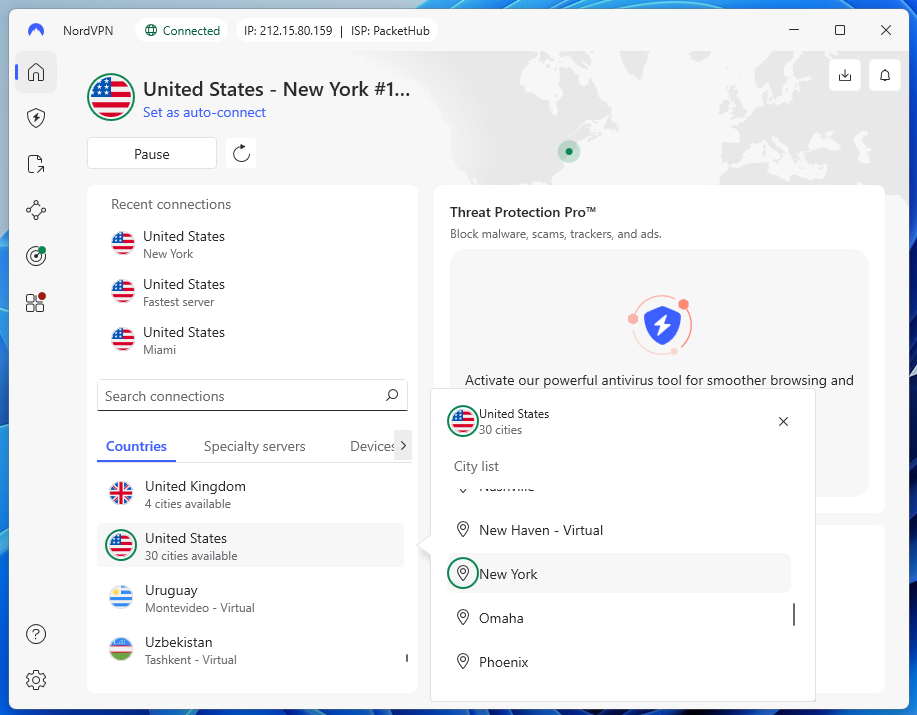Click the Phoenix location pin icon
The width and height of the screenshot is (917, 715).
click(x=463, y=661)
